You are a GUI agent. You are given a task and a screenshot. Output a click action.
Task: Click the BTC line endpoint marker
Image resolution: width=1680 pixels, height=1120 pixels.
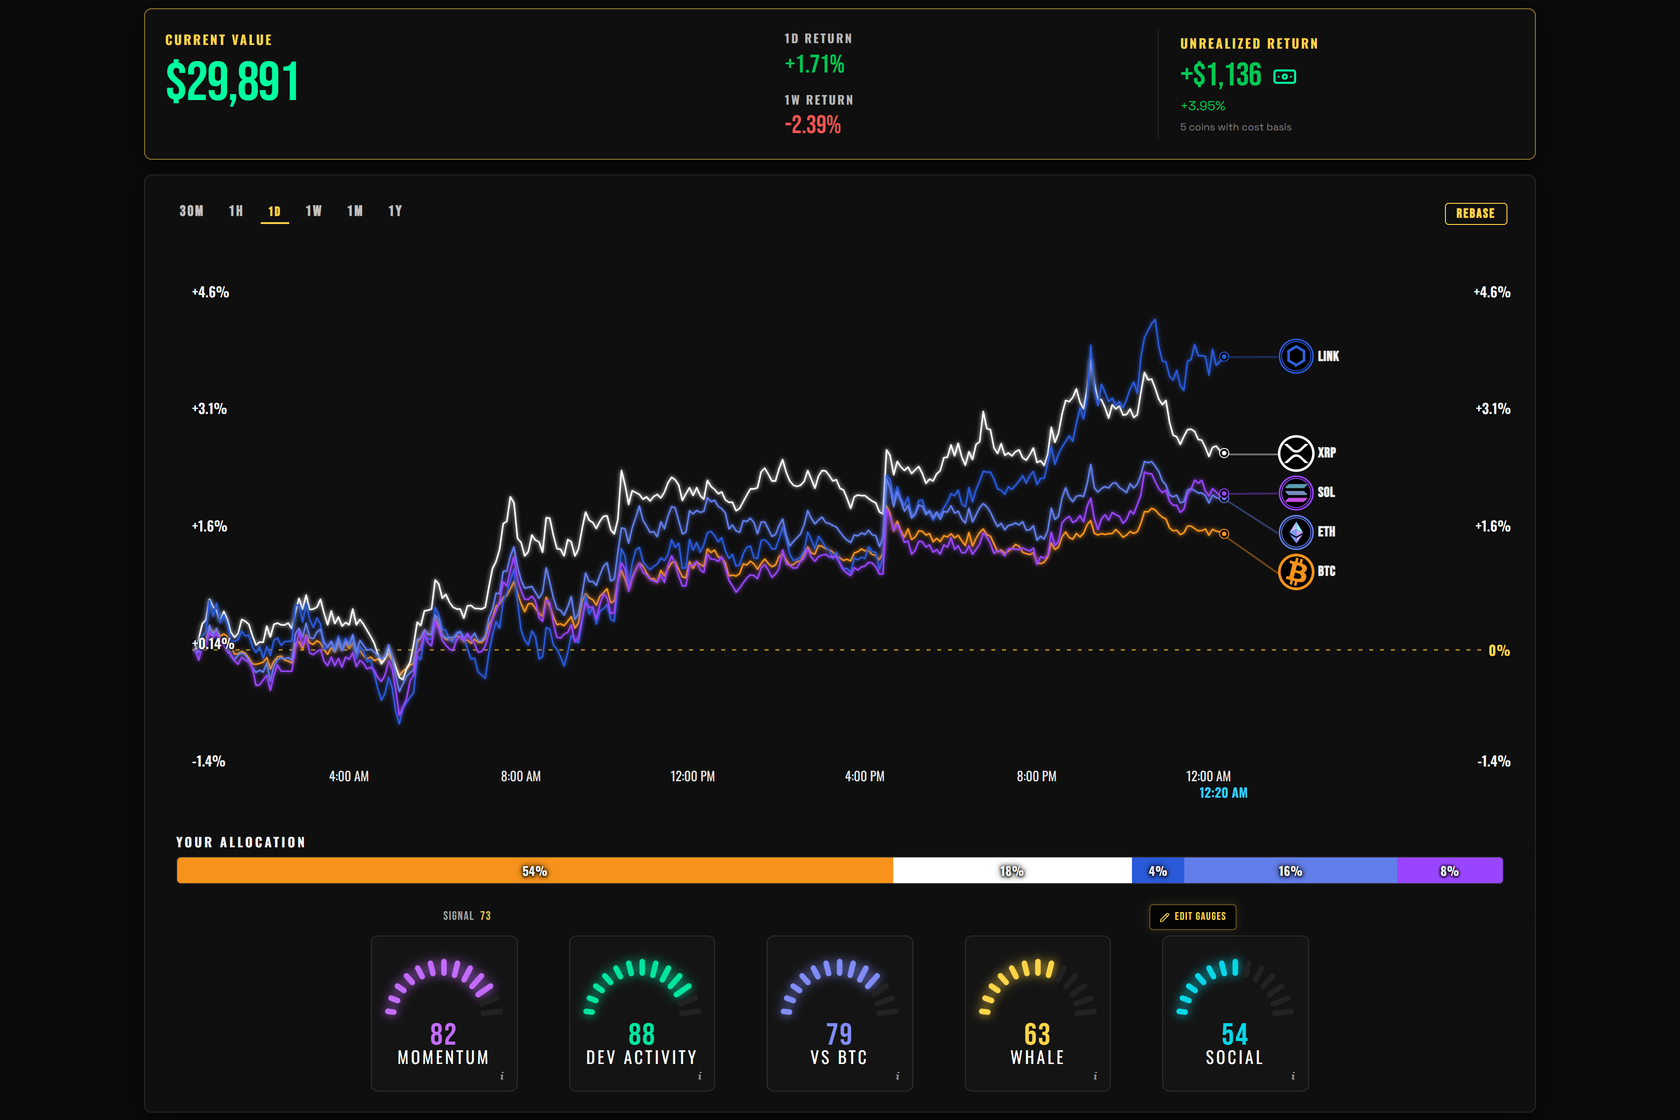[1224, 534]
